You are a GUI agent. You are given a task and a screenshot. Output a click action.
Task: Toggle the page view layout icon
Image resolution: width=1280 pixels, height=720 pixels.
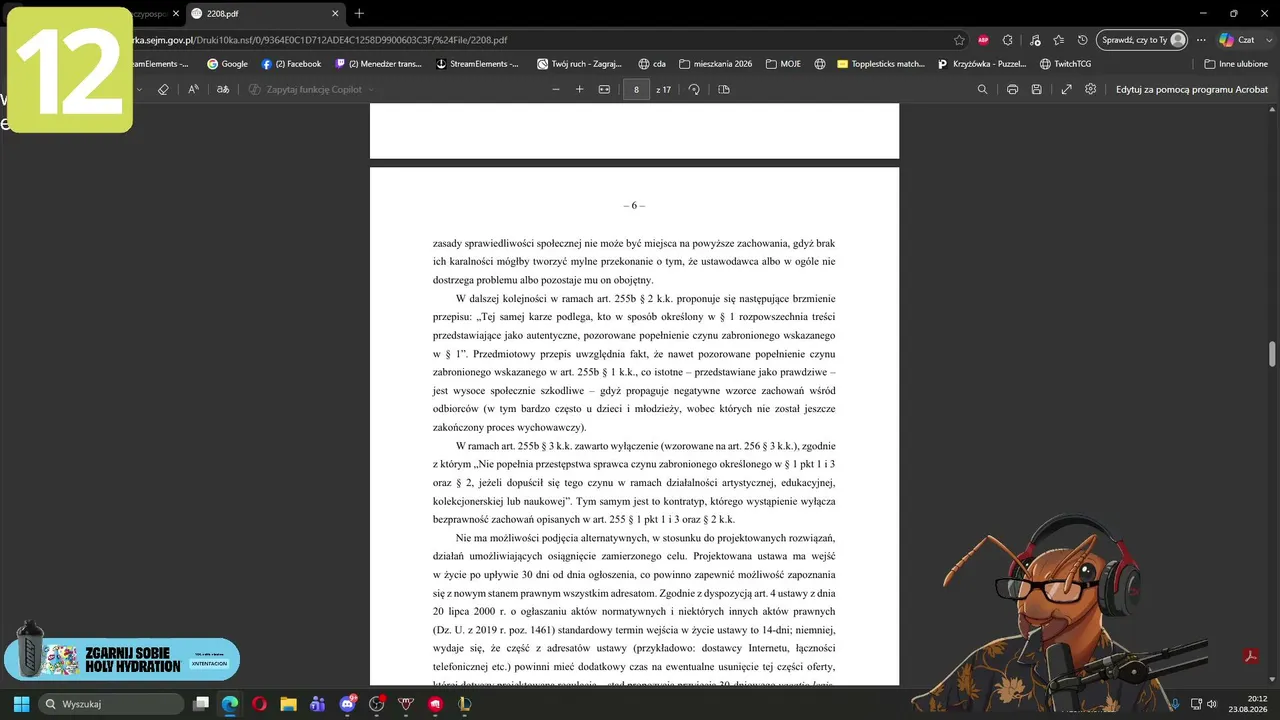coord(724,89)
